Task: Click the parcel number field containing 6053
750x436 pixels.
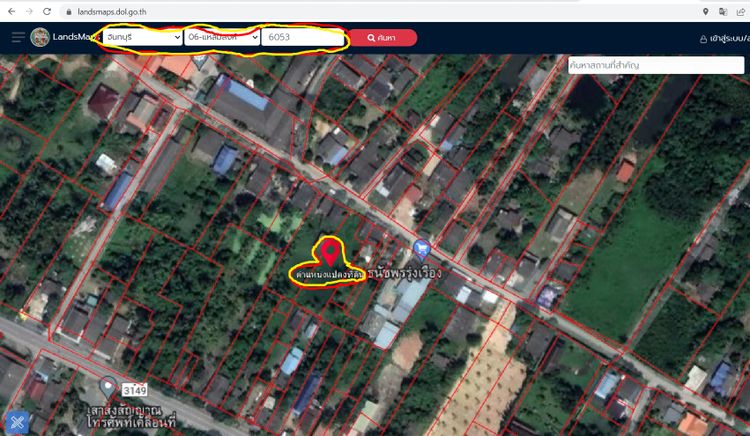Action: point(302,37)
